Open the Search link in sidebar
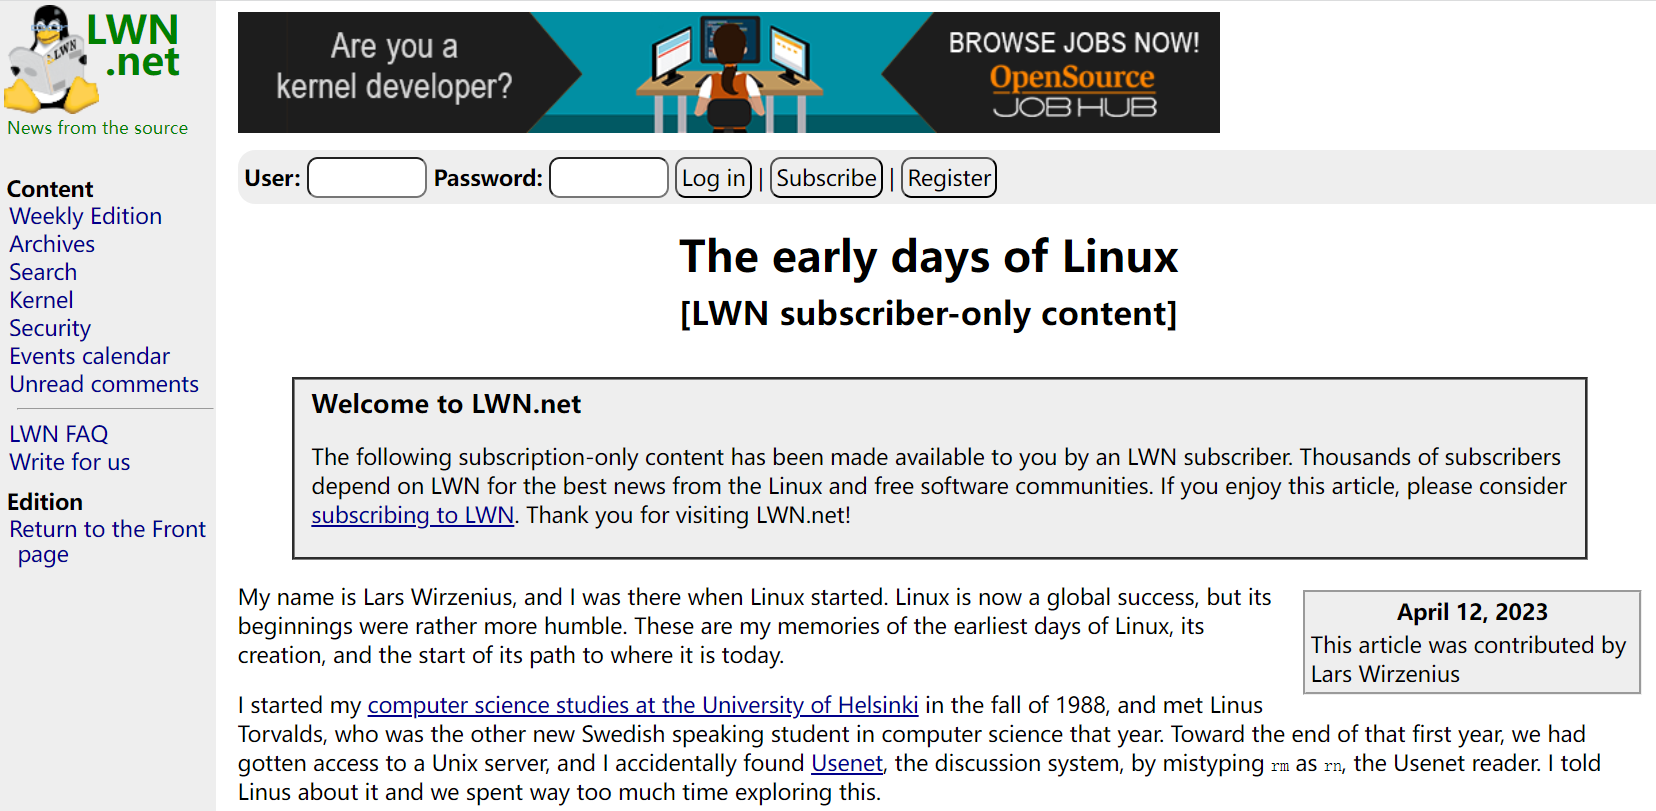1656x811 pixels. (43, 273)
